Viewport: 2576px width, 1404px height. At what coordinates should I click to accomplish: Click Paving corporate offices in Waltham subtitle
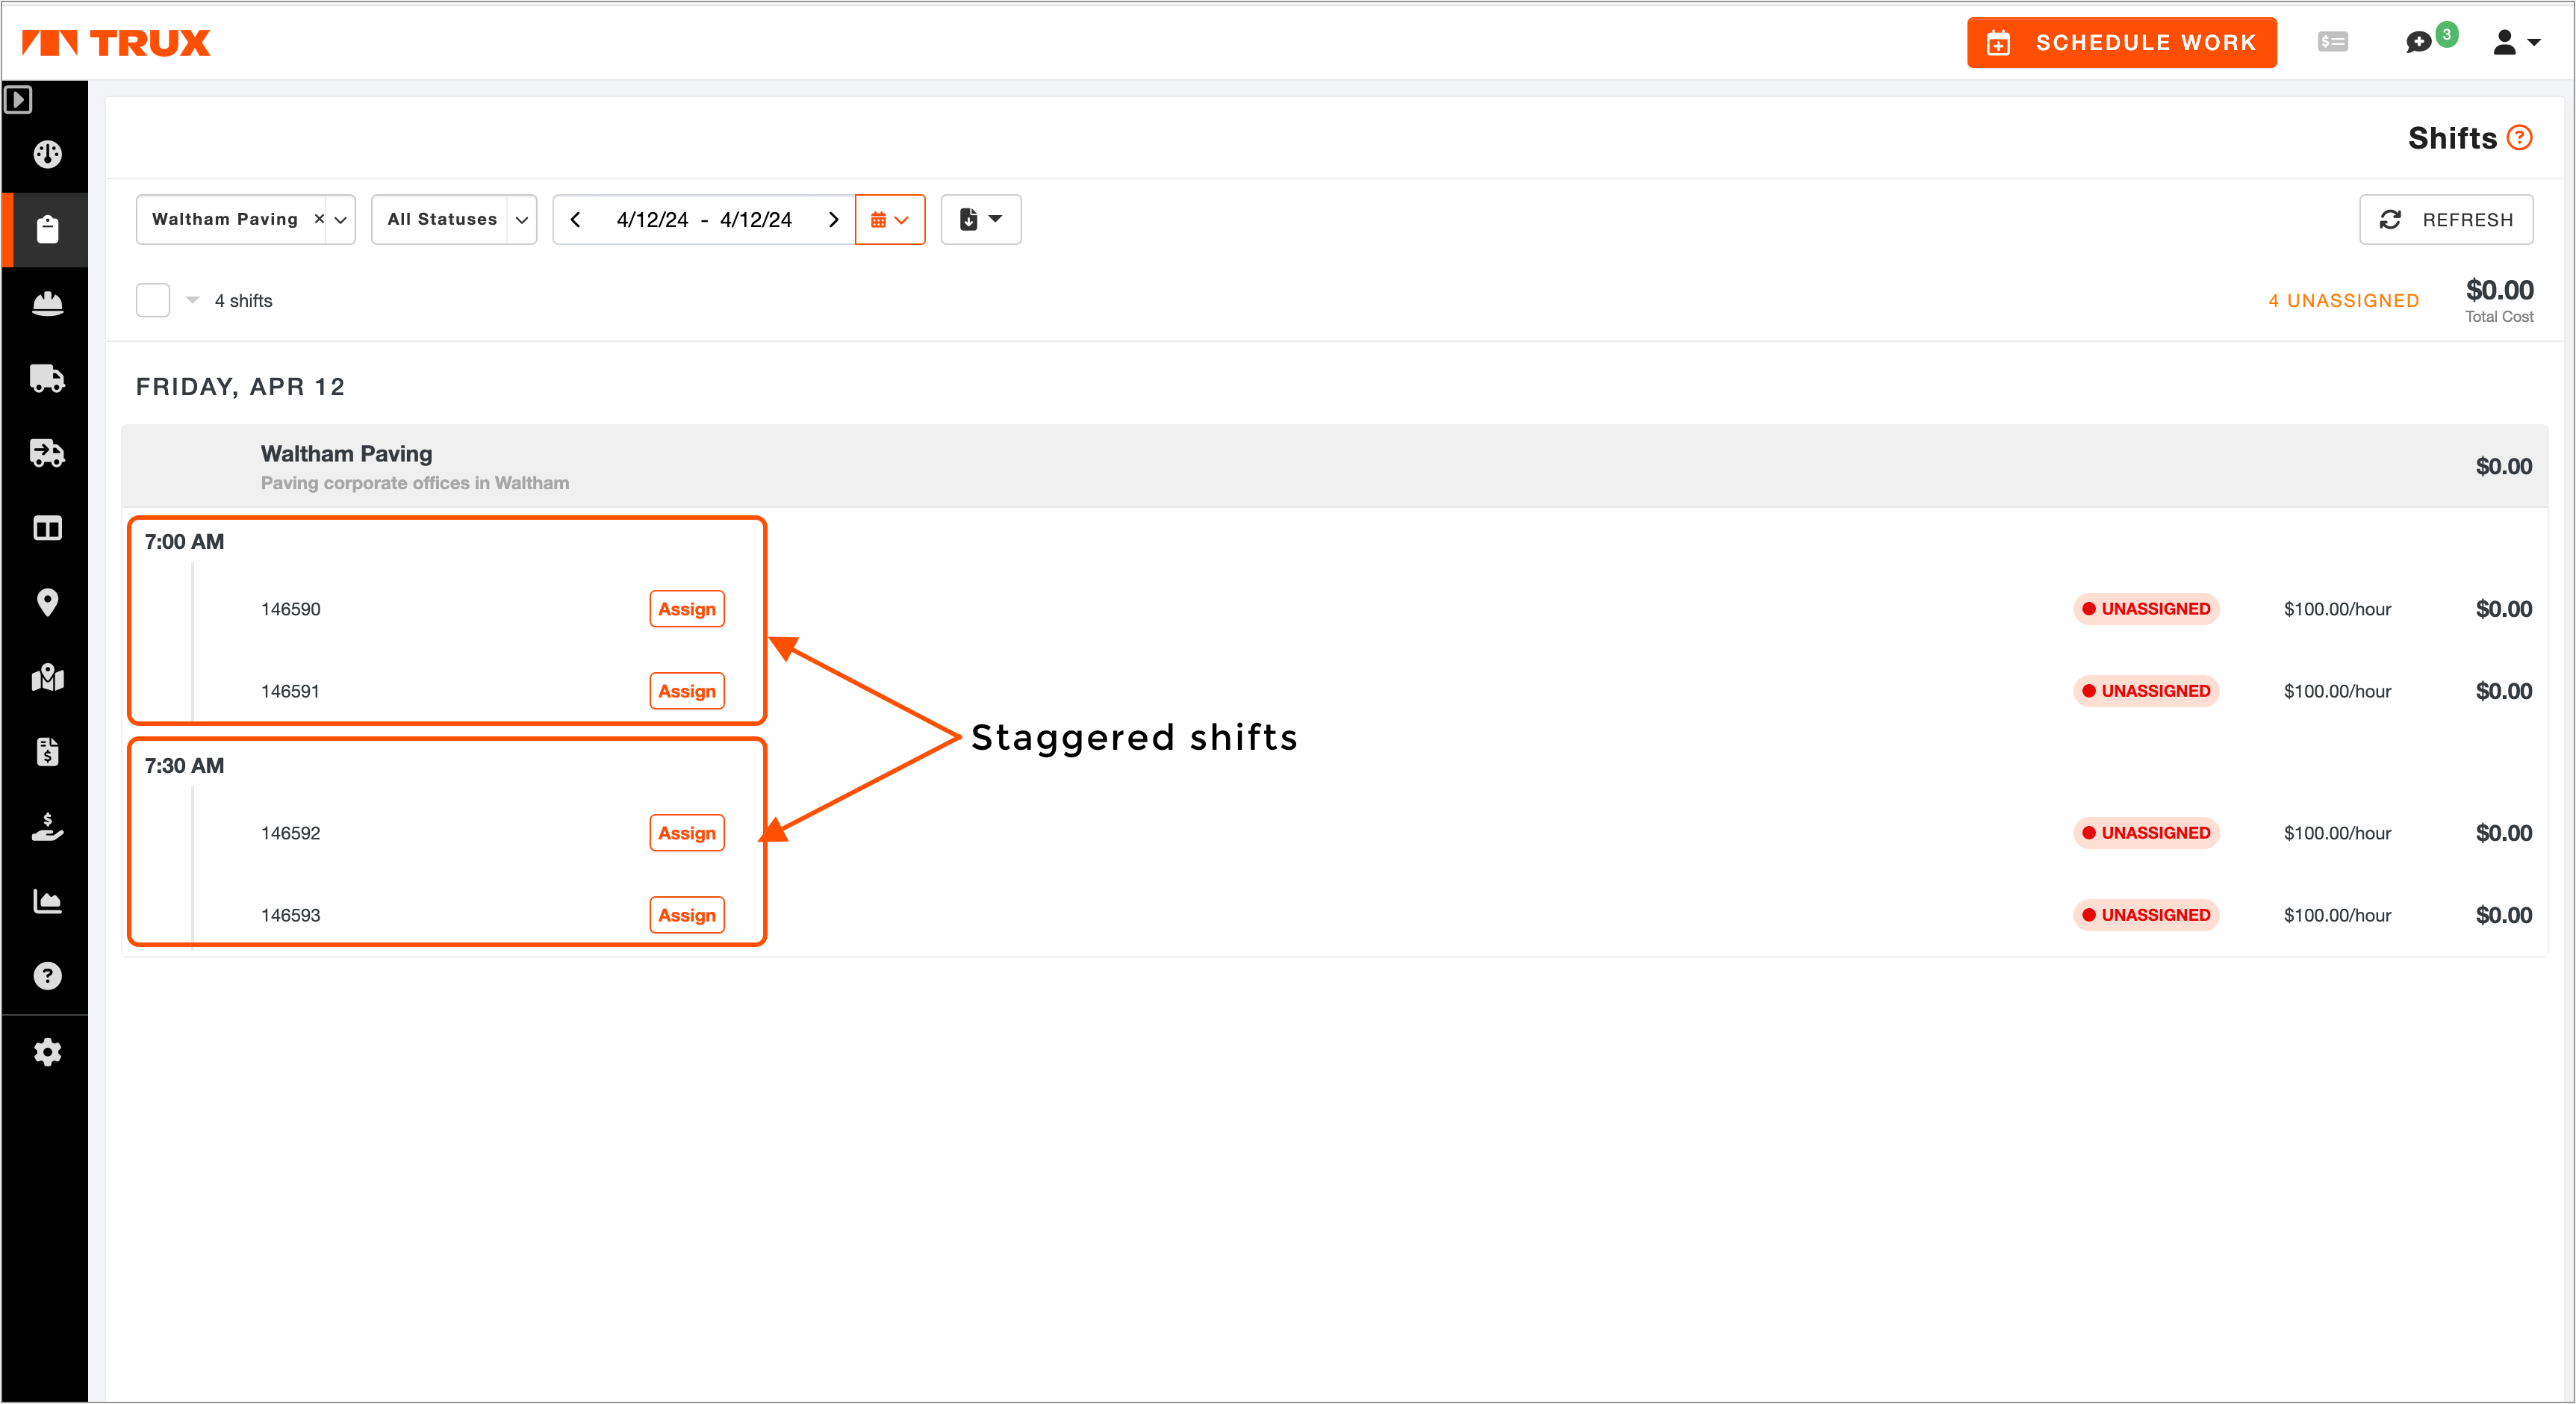tap(415, 483)
